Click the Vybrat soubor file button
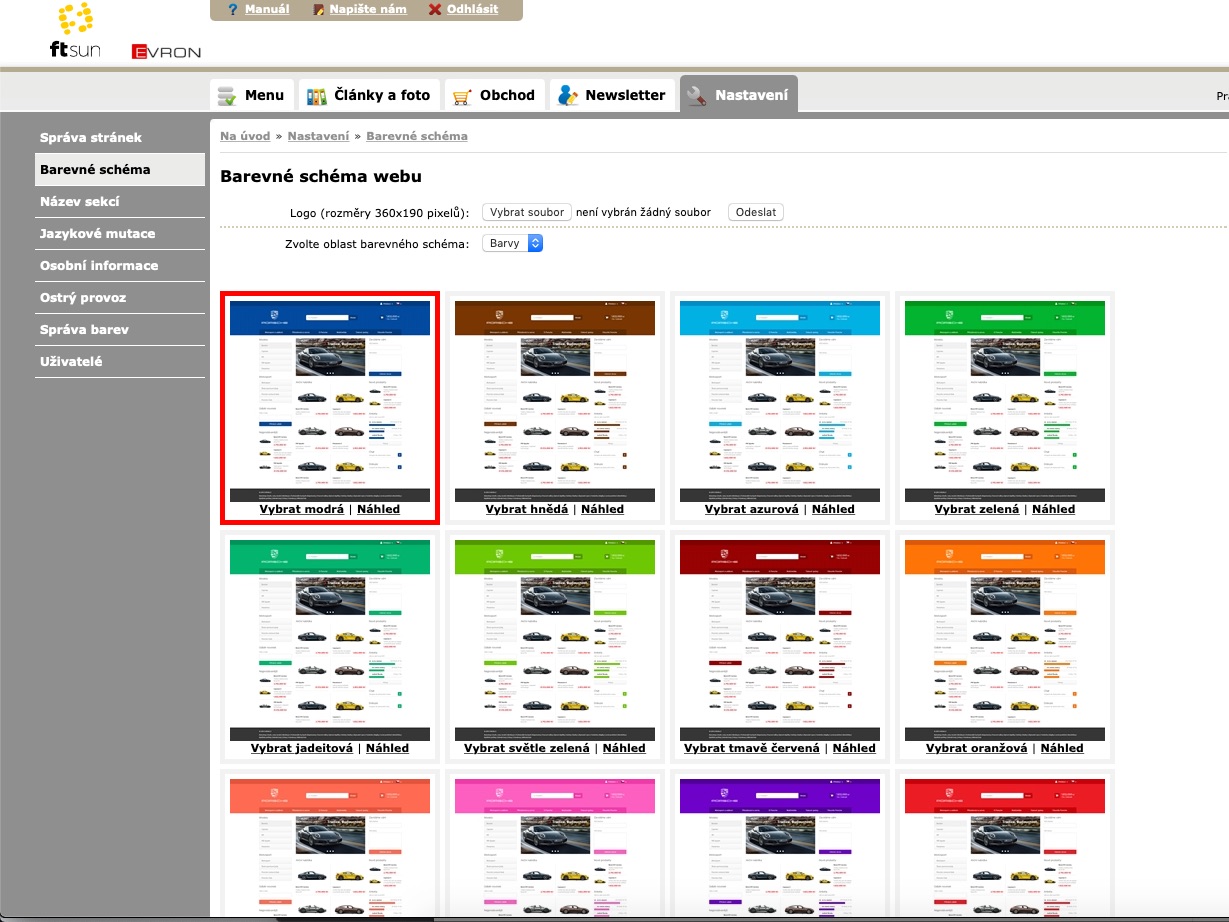This screenshot has height=922, width=1229. [x=527, y=212]
